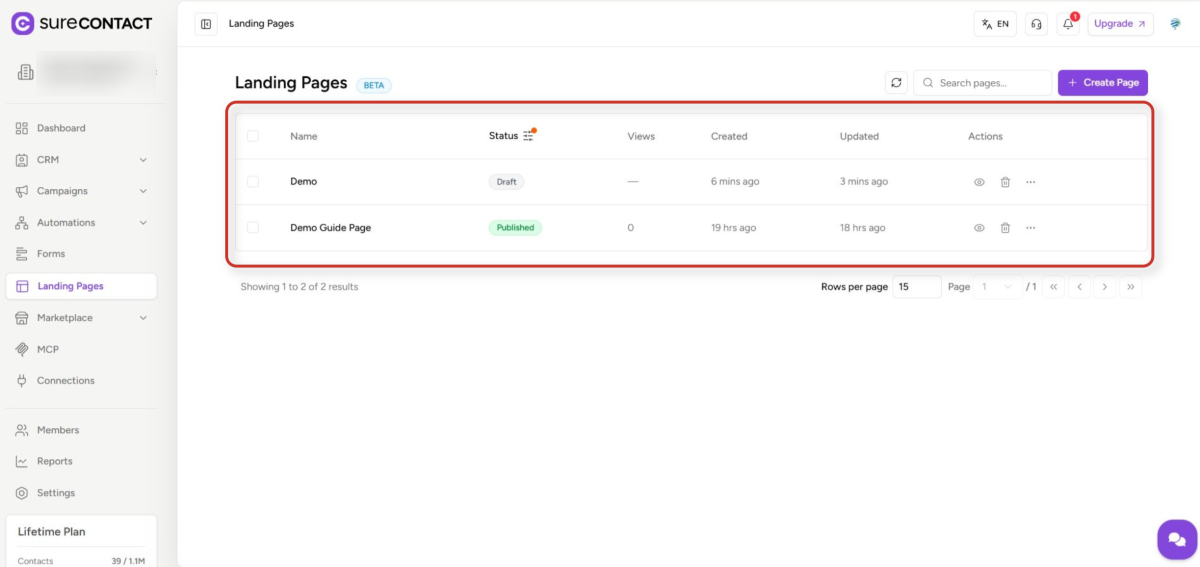Expand the CRM chevron
Screen dimensions: 1200x567
pyautogui.click(x=143, y=160)
